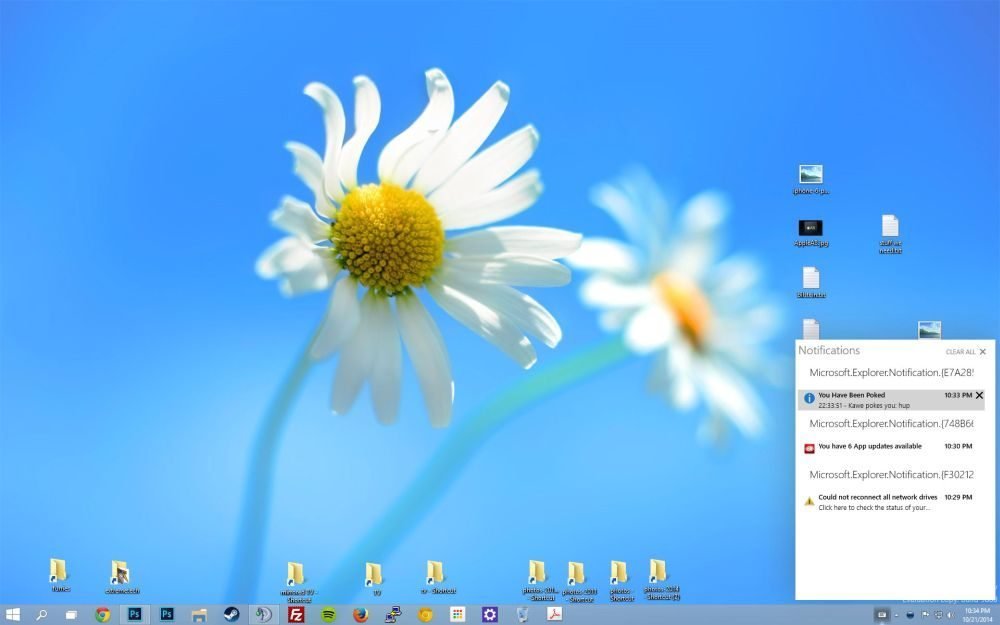
Task: Open Task View on the taskbar
Action: (71, 615)
